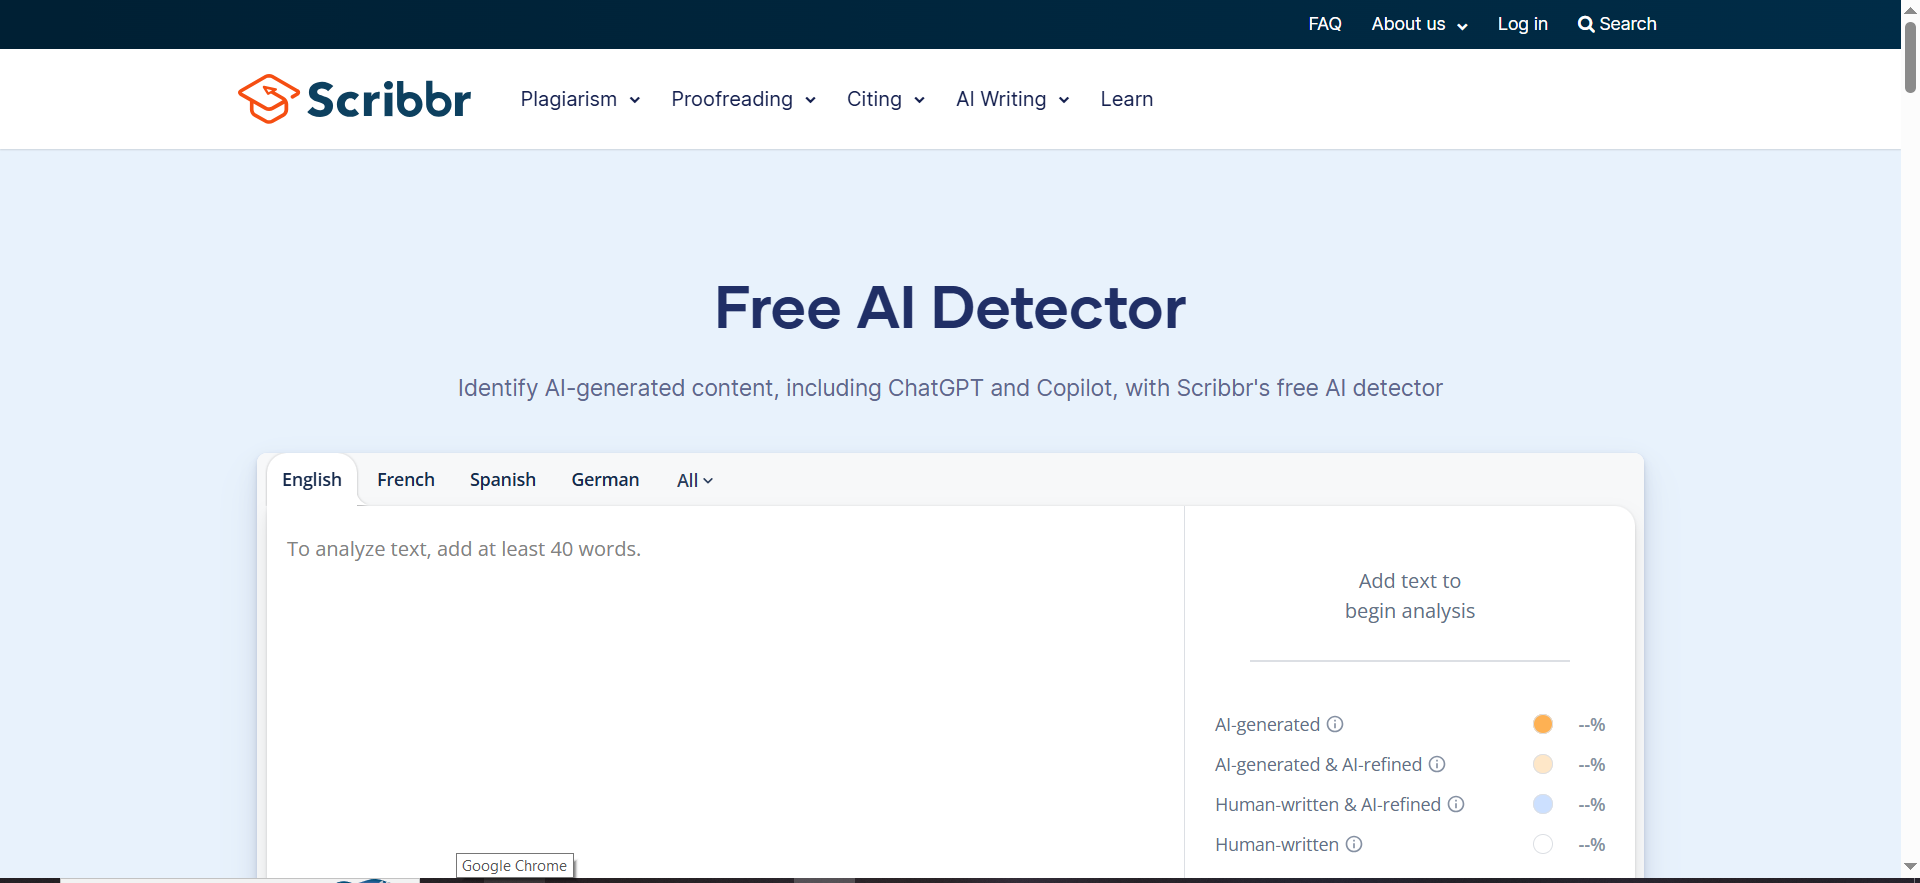
Task: Open the FAQ link
Action: click(x=1325, y=24)
